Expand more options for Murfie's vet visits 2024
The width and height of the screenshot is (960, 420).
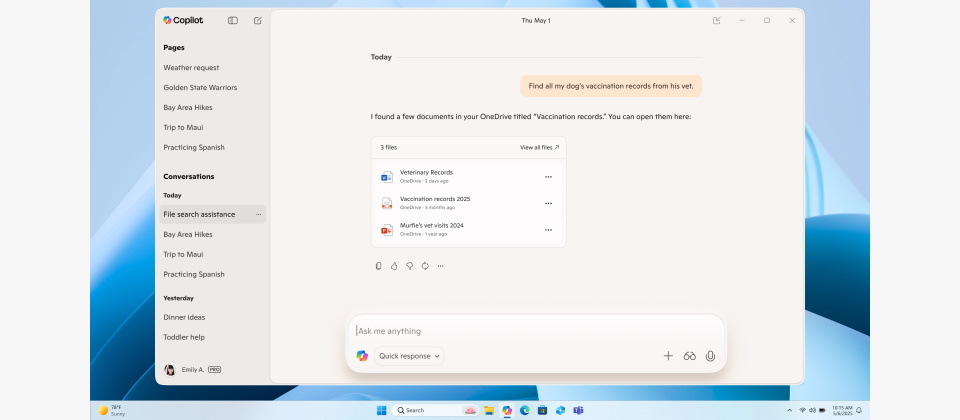(x=548, y=229)
